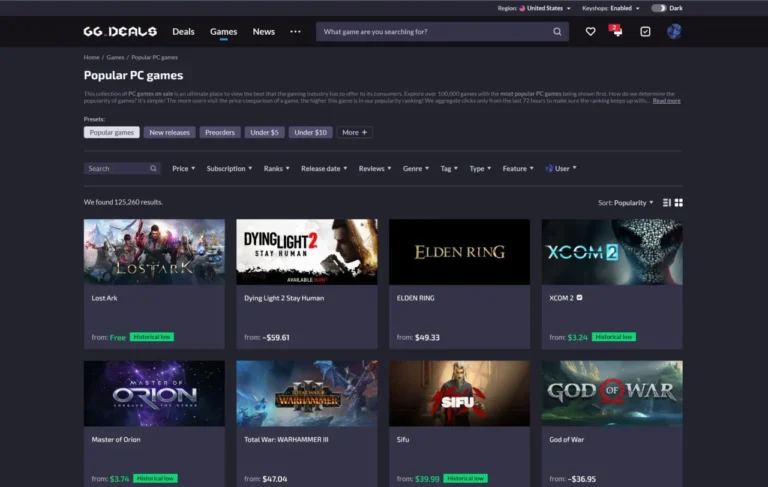Open the Keyshops Enabled dropdown
The width and height of the screenshot is (768, 487).
click(611, 8)
